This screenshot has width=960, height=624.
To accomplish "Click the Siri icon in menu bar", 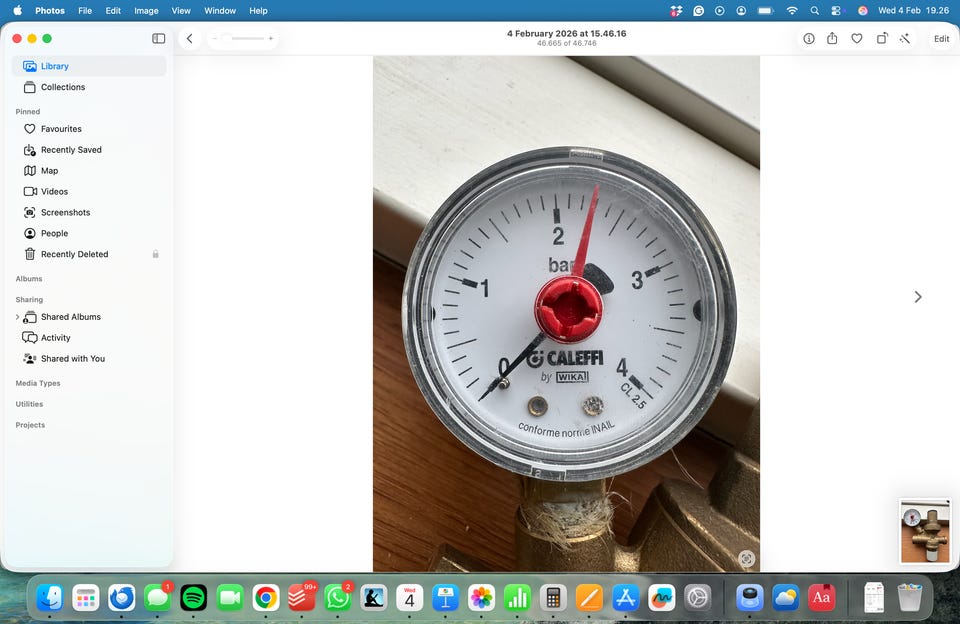I will pos(862,10).
